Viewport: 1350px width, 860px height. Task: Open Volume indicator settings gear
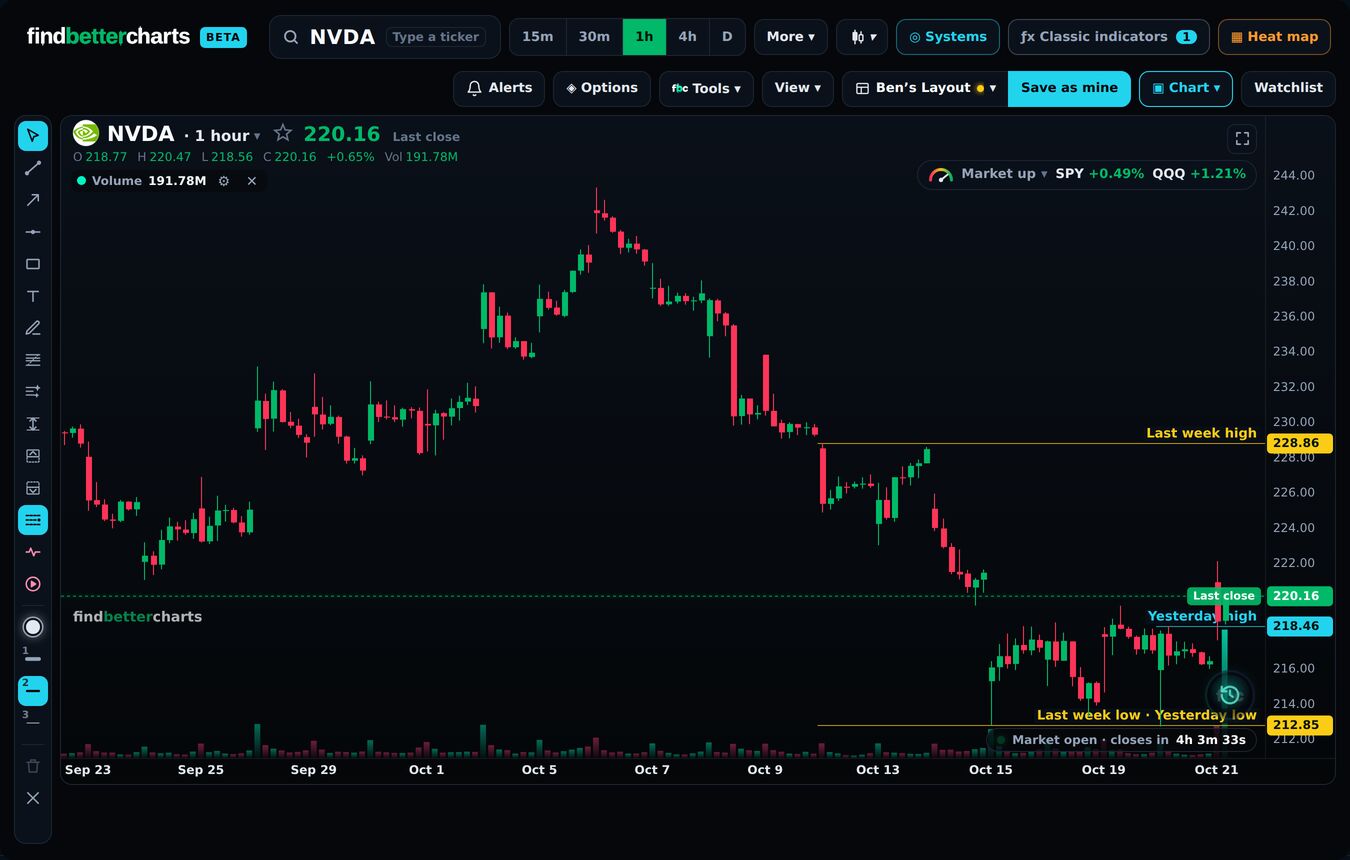(x=224, y=181)
